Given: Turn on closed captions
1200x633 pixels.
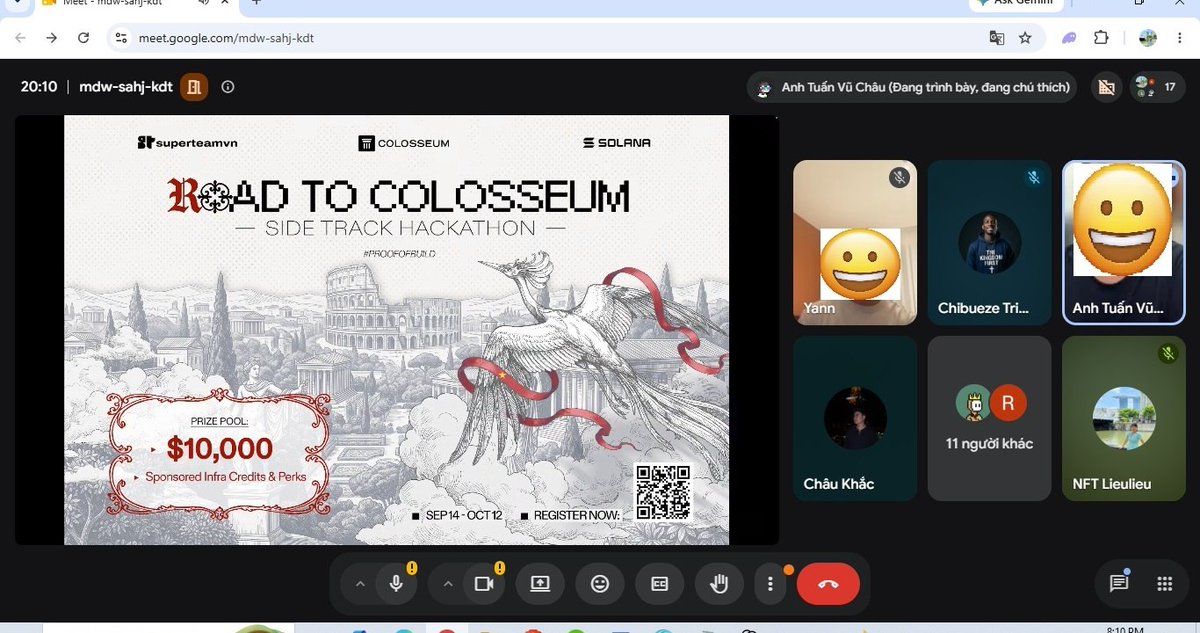Looking at the screenshot, I should 660,584.
